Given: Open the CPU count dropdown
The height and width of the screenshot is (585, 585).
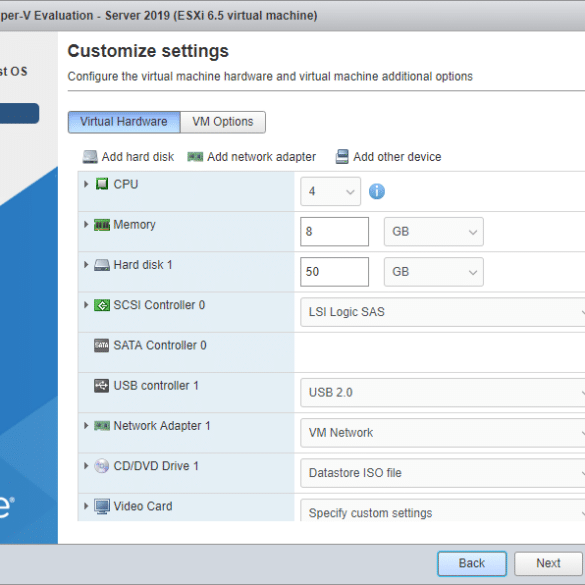Looking at the screenshot, I should (x=331, y=191).
